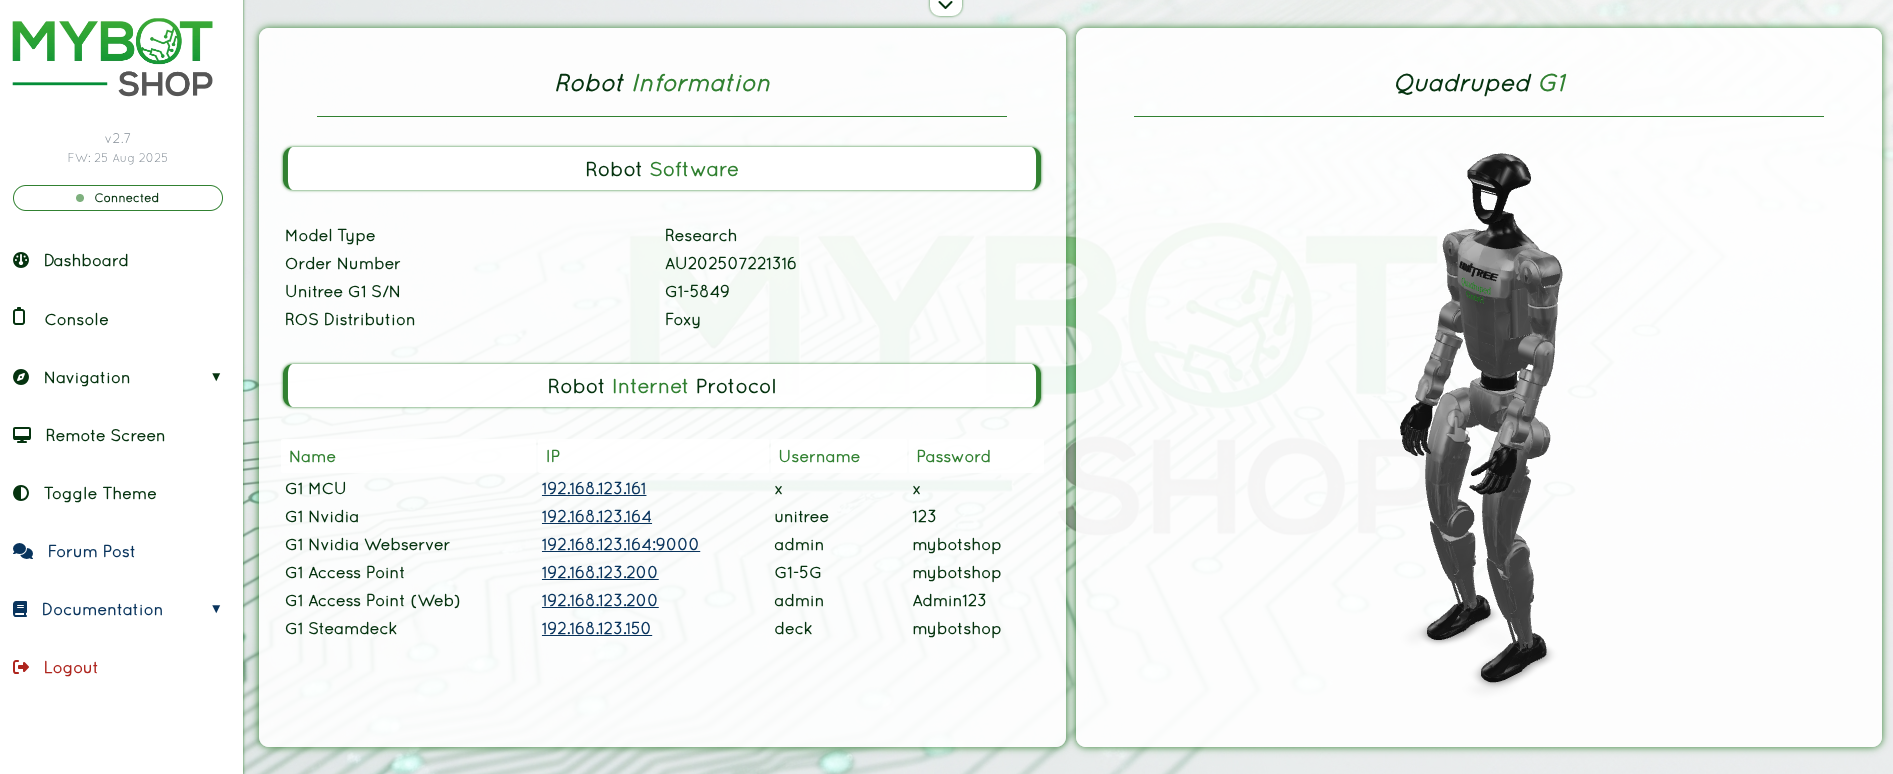Viewport: 1893px width, 774px height.
Task: Expand the Navigation submenu arrow
Action: click(216, 377)
